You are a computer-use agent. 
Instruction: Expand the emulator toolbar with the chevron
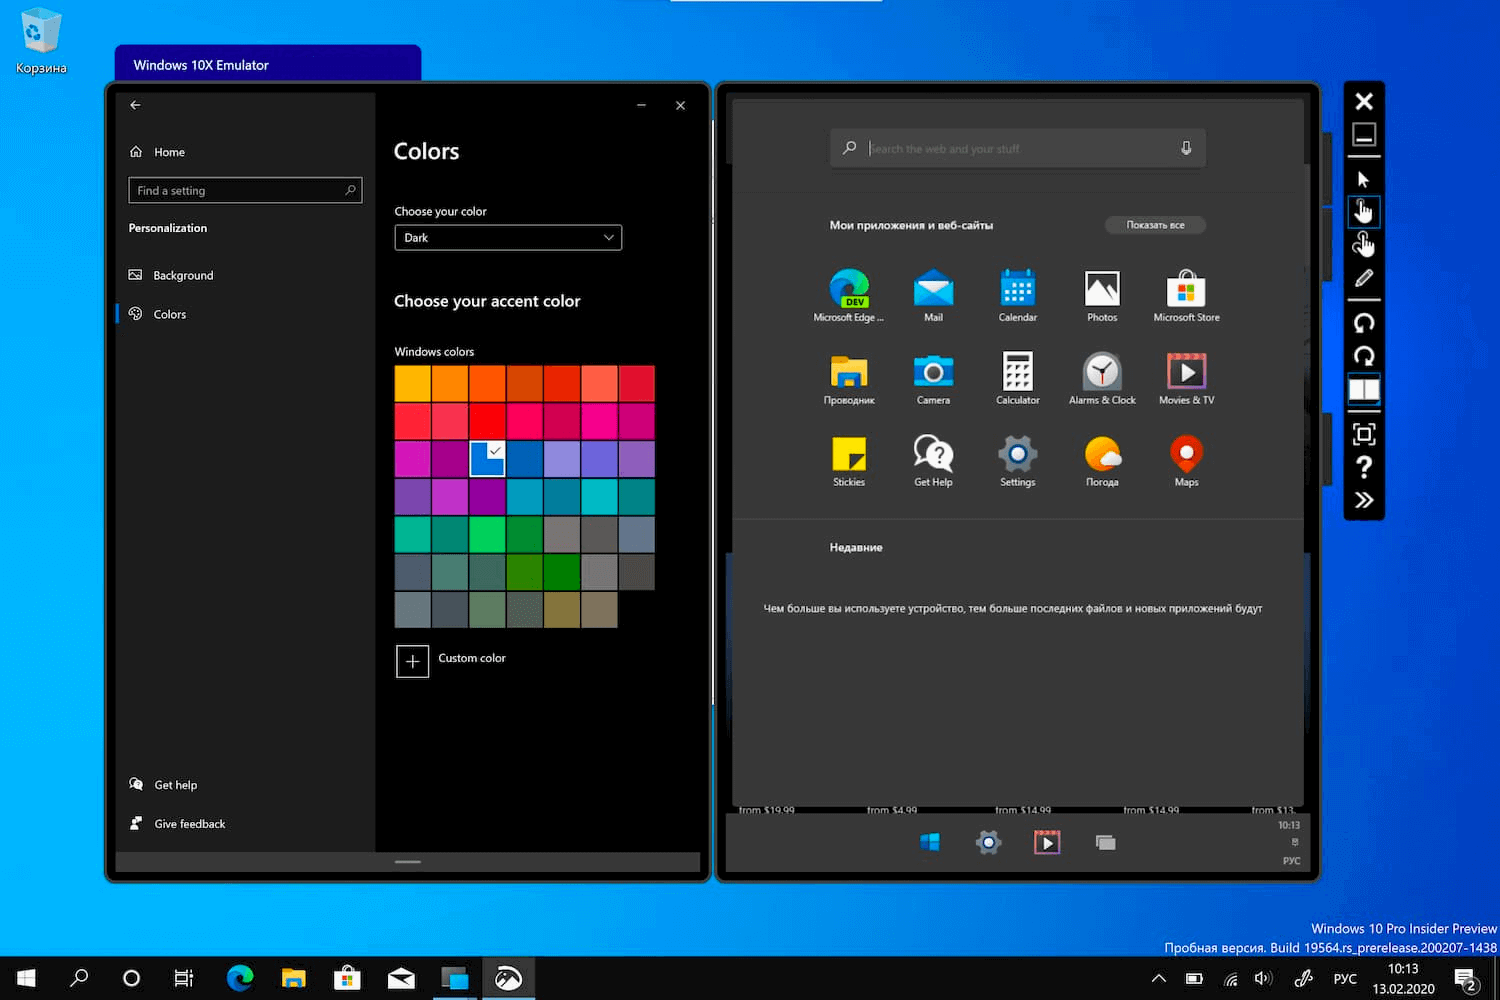click(1364, 500)
